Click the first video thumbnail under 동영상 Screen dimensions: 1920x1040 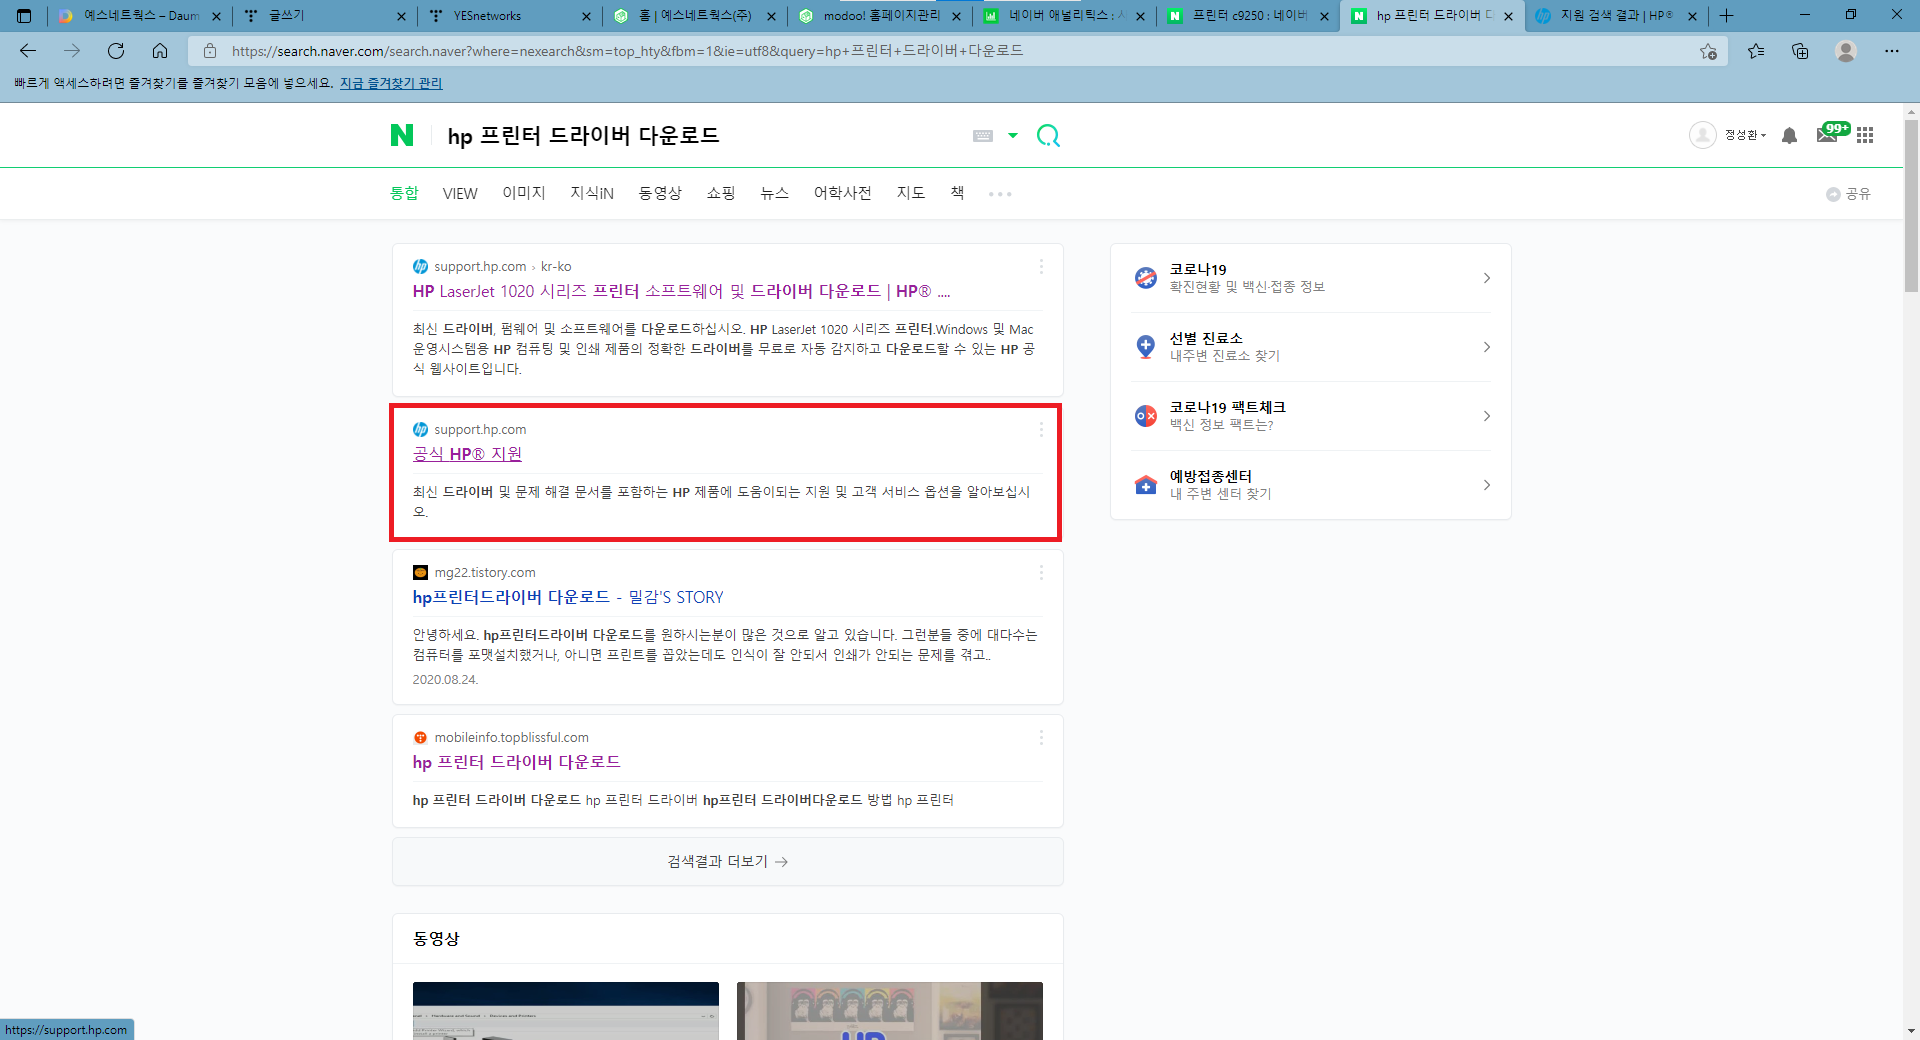click(566, 1011)
